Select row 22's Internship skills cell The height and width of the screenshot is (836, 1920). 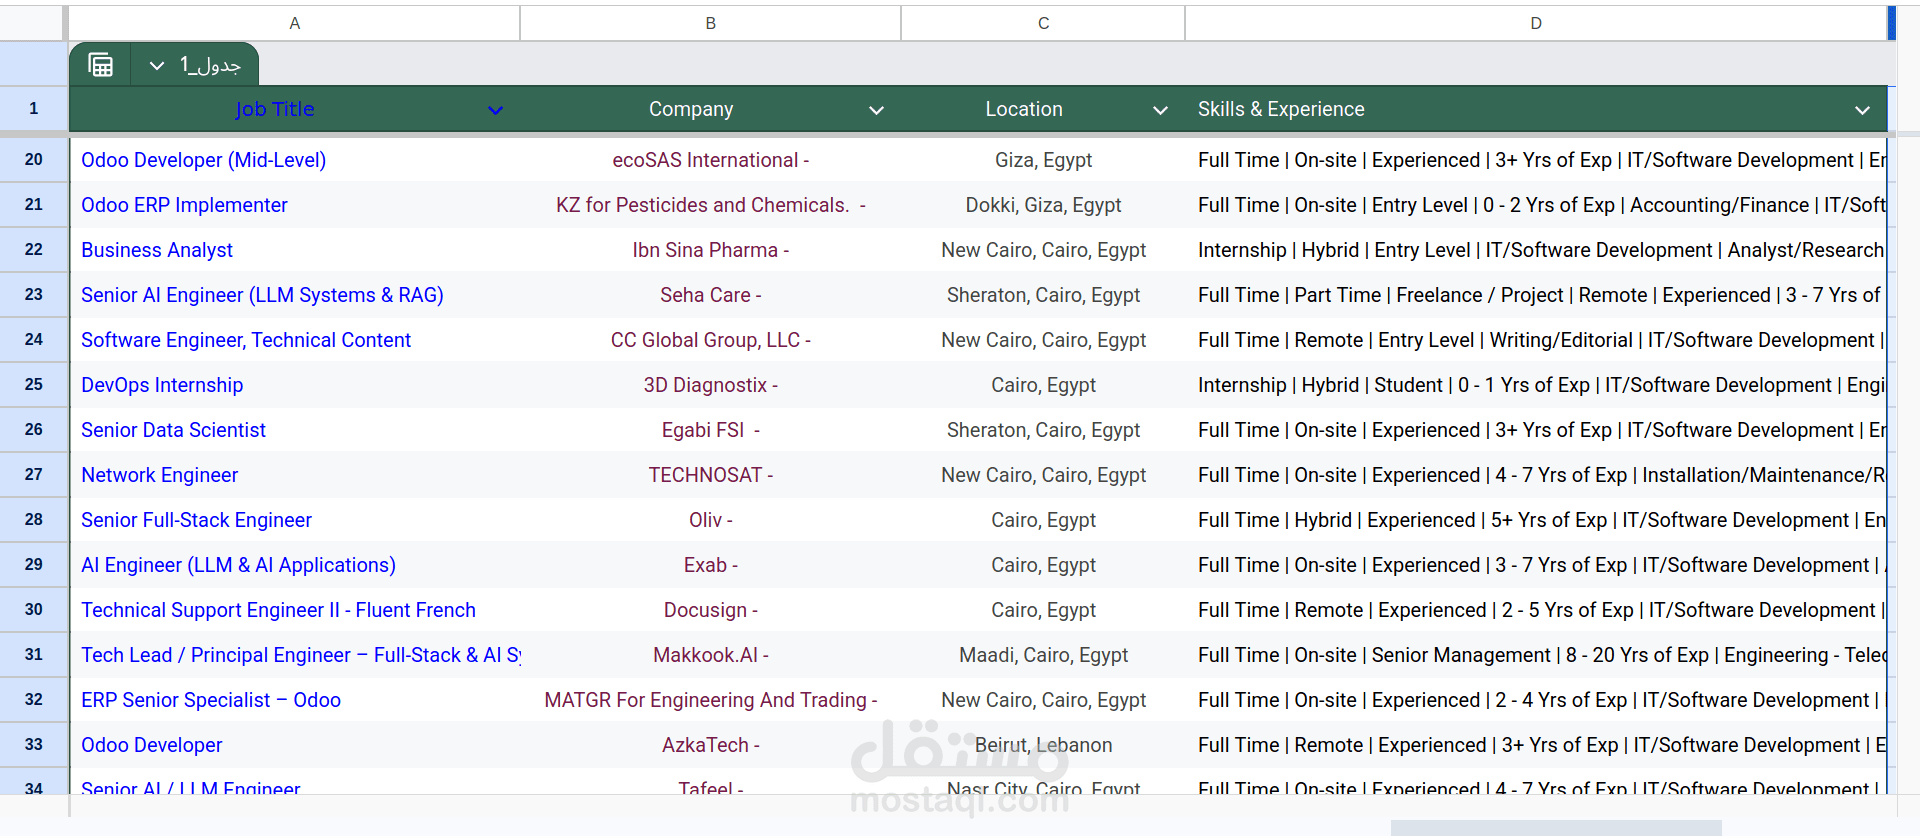click(1536, 250)
